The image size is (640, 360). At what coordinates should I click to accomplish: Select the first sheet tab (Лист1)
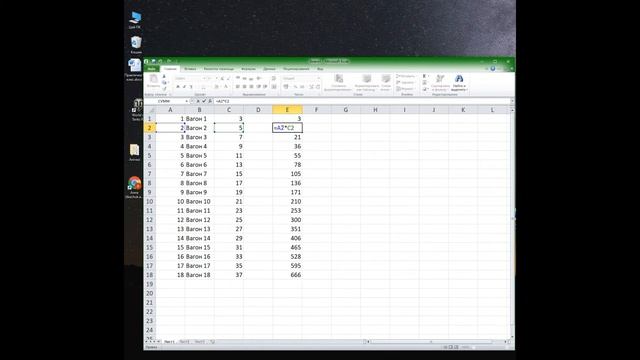[169, 342]
